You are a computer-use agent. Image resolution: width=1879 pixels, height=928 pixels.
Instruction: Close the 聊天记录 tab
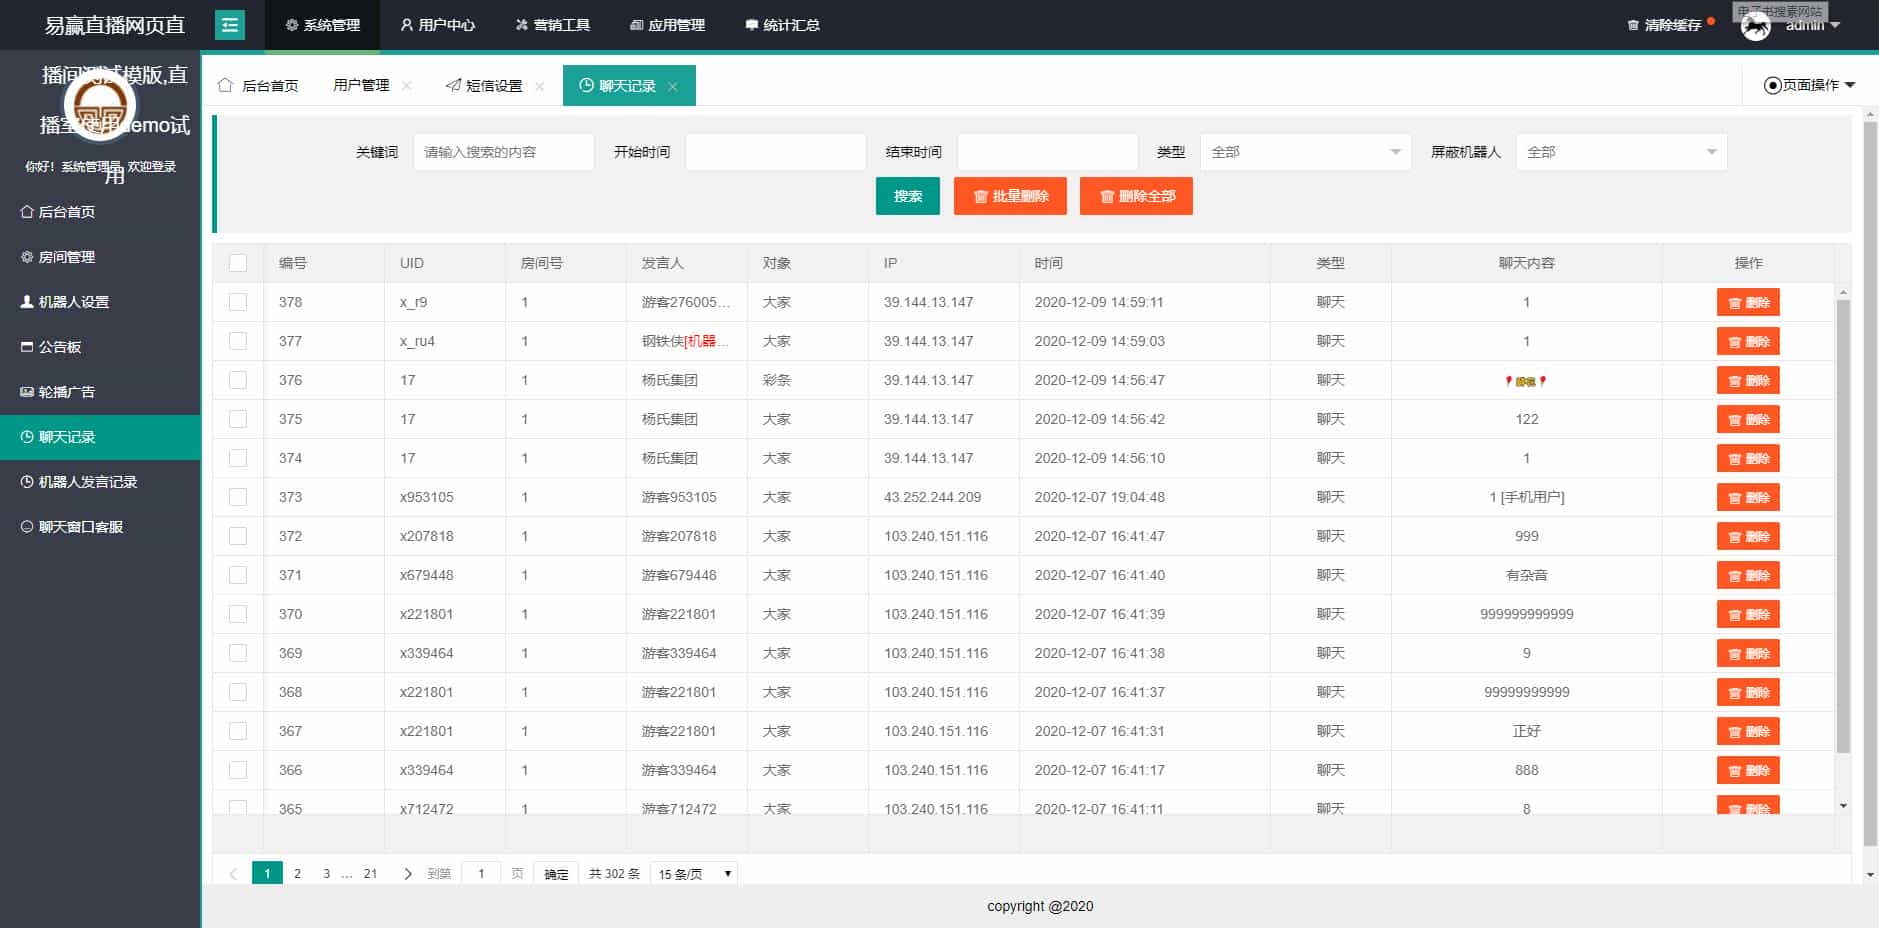pyautogui.click(x=673, y=86)
